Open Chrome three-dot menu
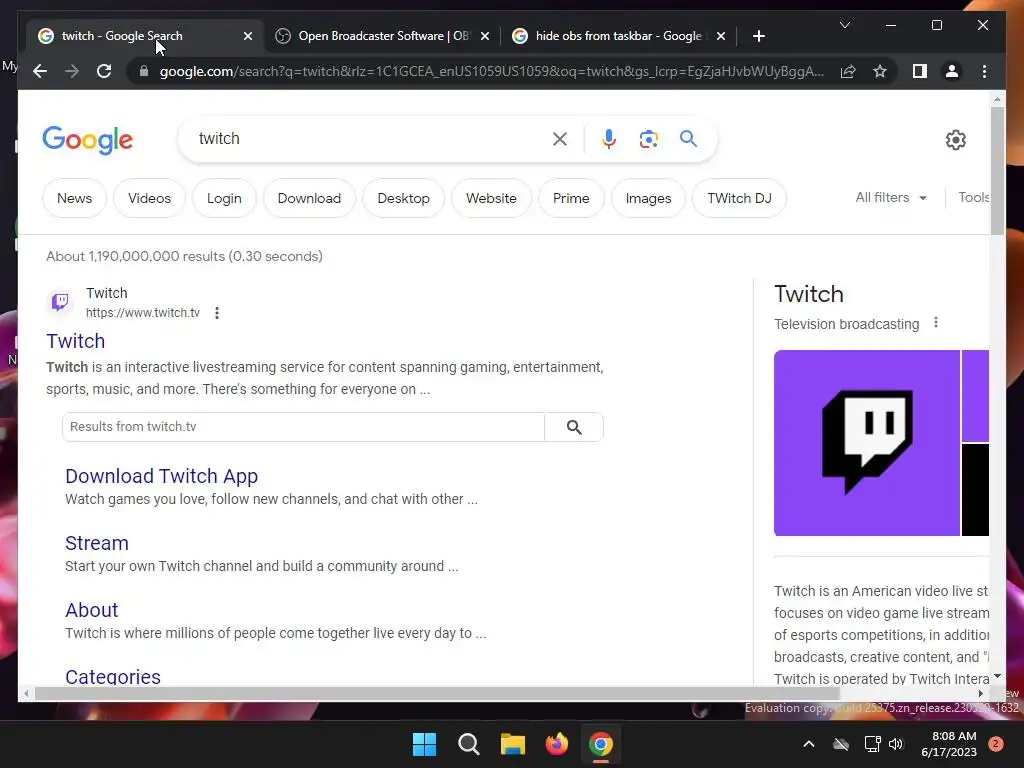1024x768 pixels. [x=984, y=71]
